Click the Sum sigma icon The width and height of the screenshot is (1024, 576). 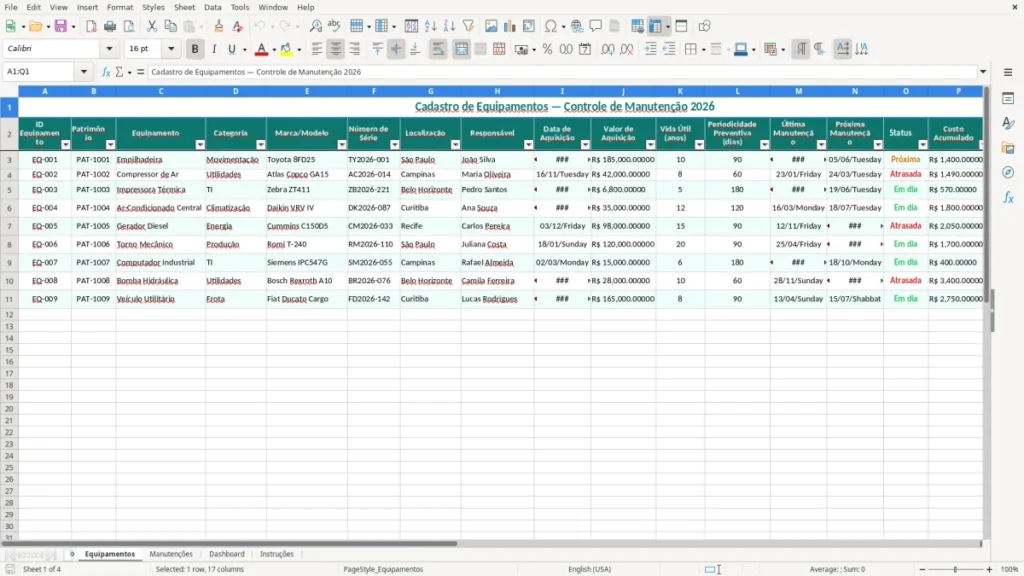coord(119,72)
